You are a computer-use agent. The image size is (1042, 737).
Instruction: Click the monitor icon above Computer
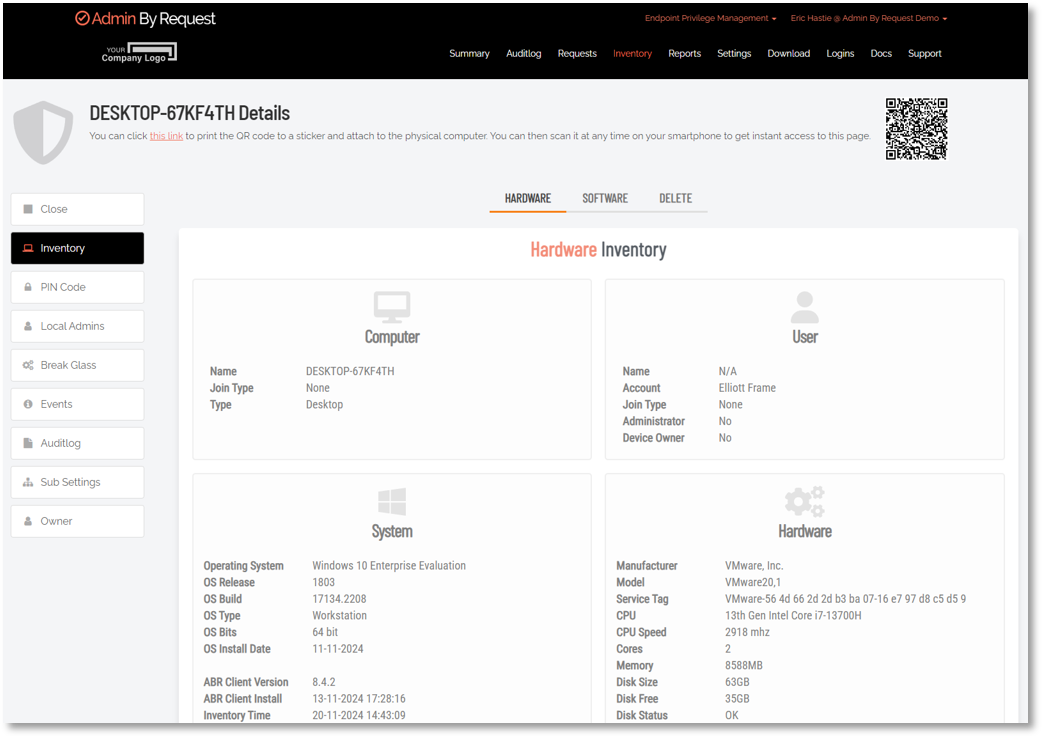[x=392, y=307]
